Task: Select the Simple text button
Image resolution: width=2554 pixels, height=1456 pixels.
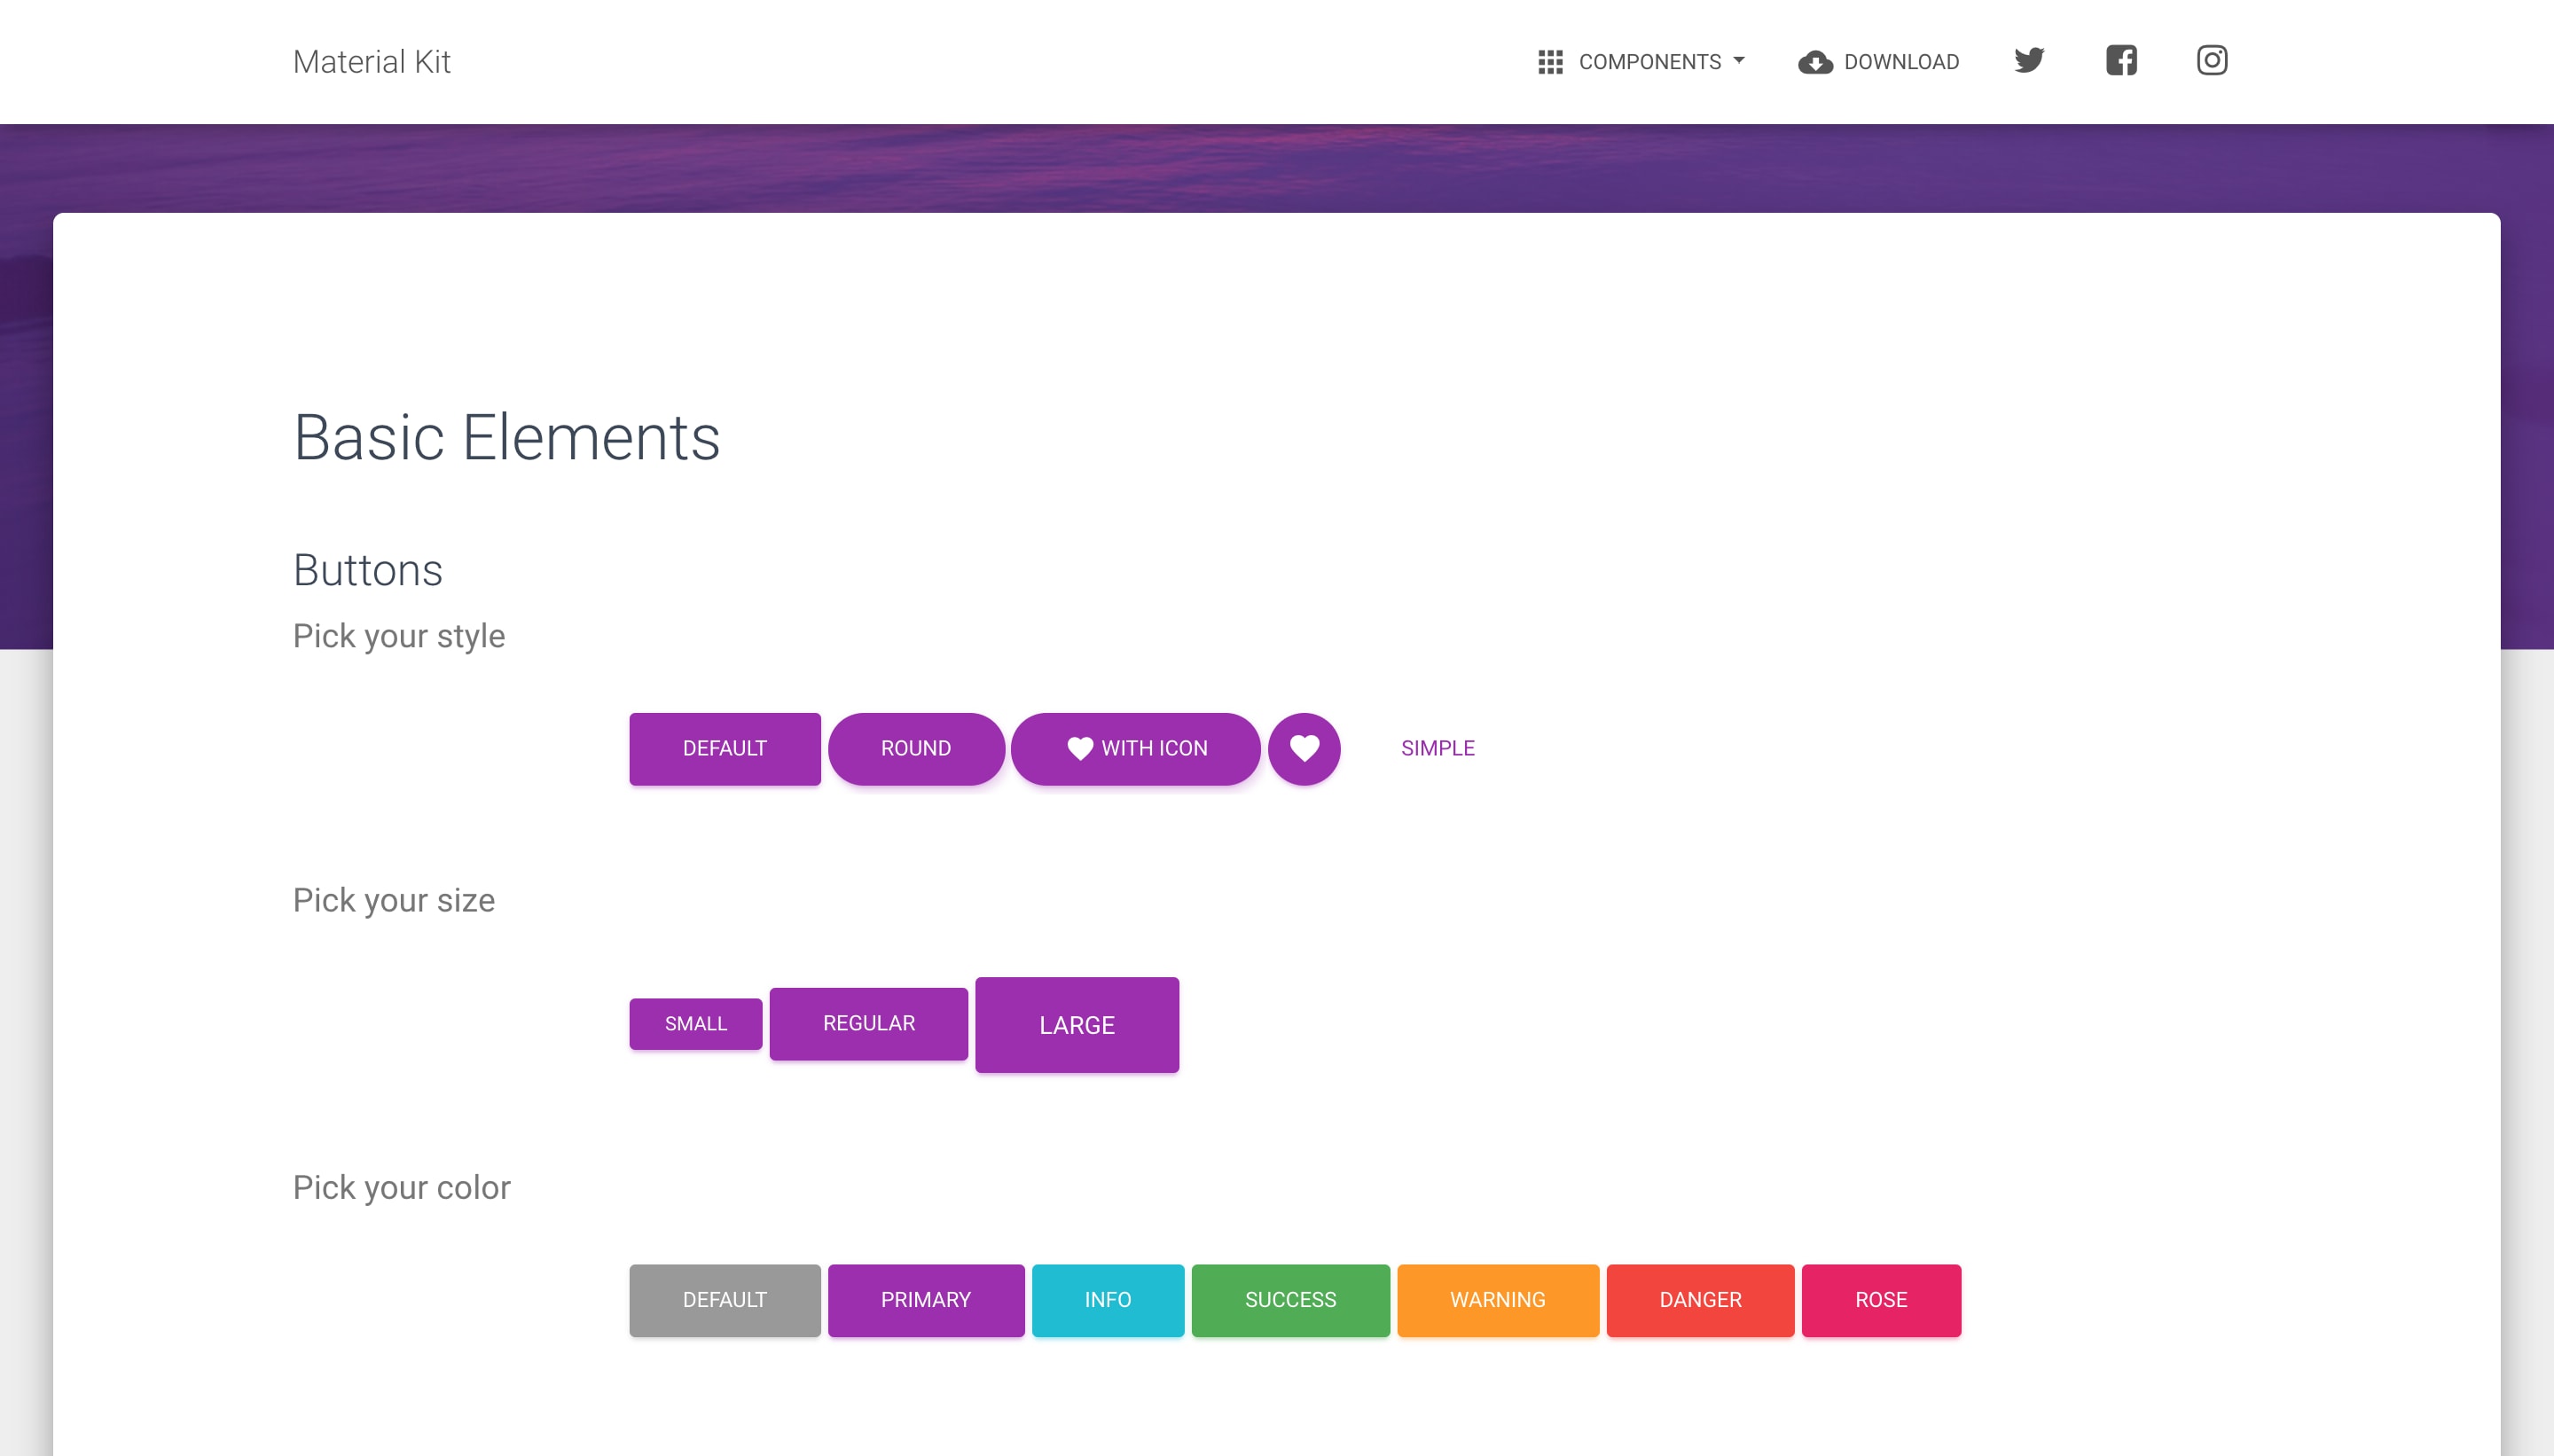Action: [x=1437, y=748]
